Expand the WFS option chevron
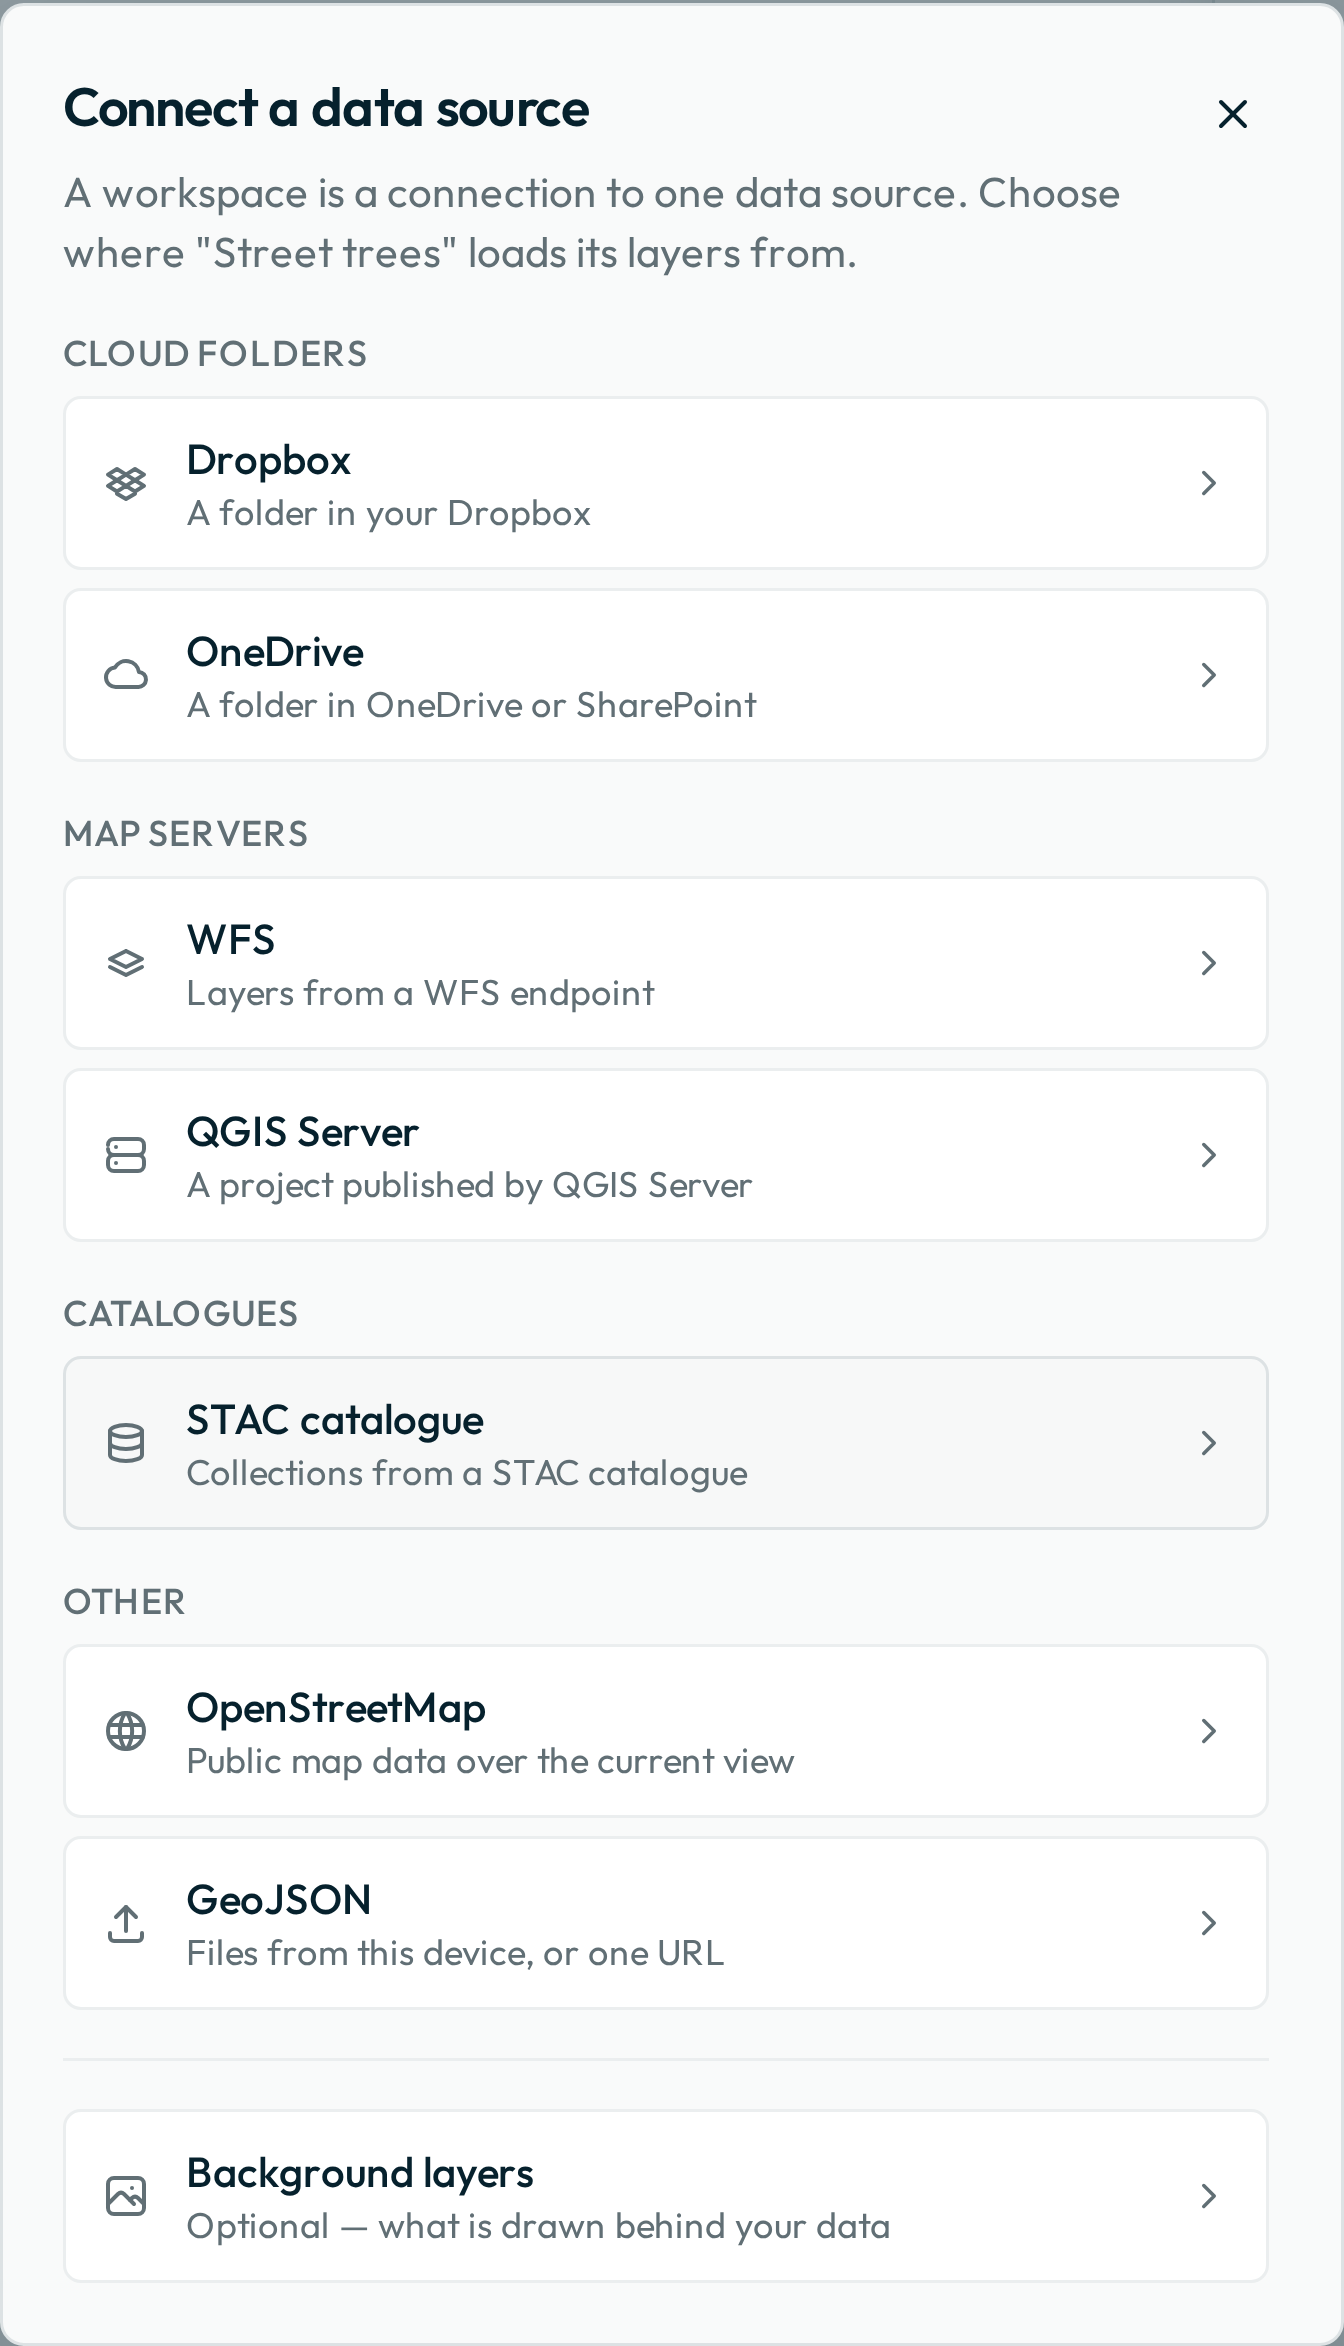Image resolution: width=1344 pixels, height=2346 pixels. pyautogui.click(x=1208, y=963)
